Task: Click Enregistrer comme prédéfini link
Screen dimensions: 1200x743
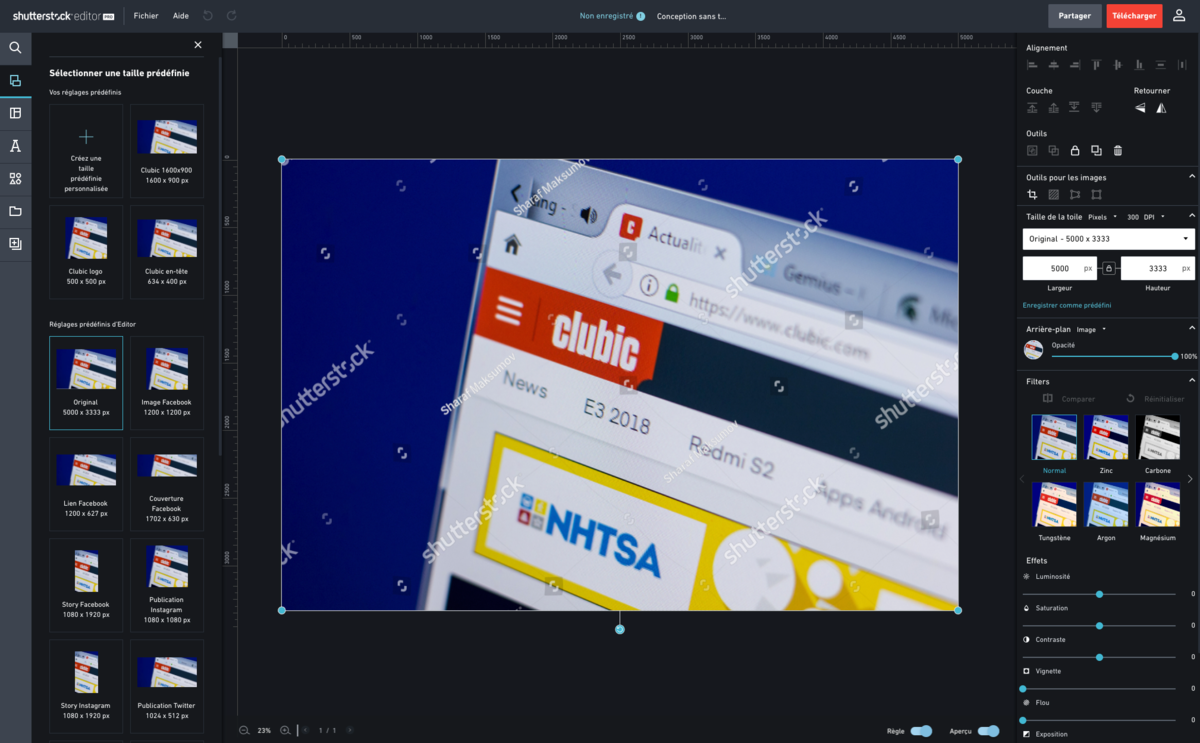Action: (1067, 305)
